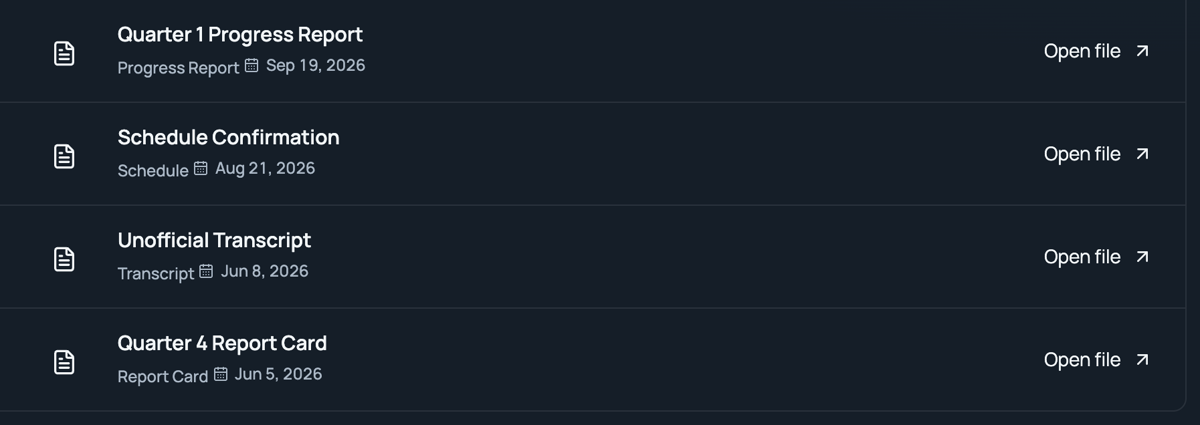The width and height of the screenshot is (1200, 425).
Task: Open file for Quarter 4 Report Card
Action: [x=1097, y=360]
